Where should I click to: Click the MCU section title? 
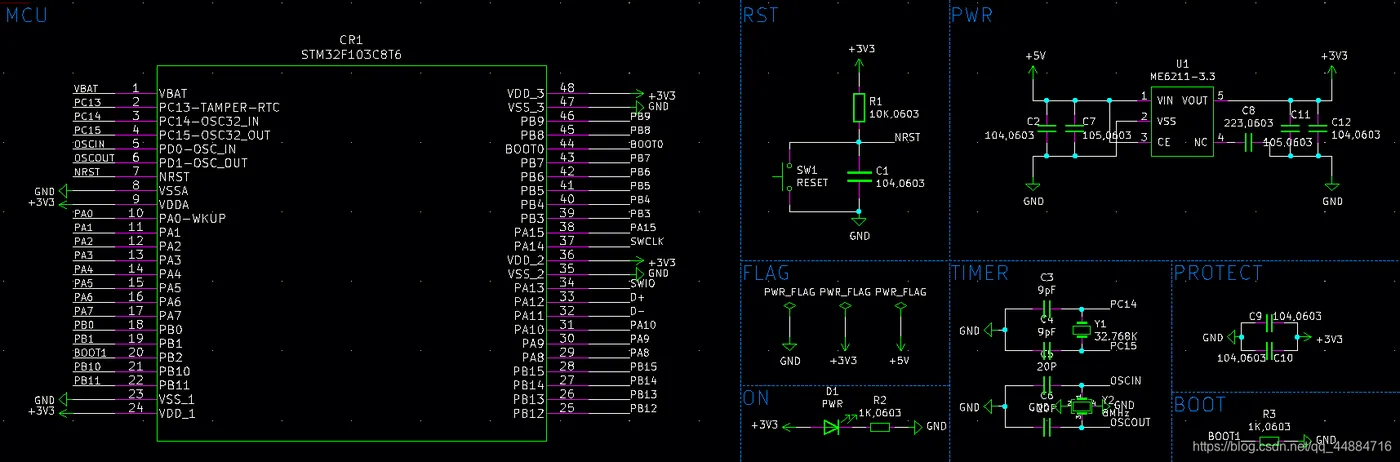pos(27,15)
